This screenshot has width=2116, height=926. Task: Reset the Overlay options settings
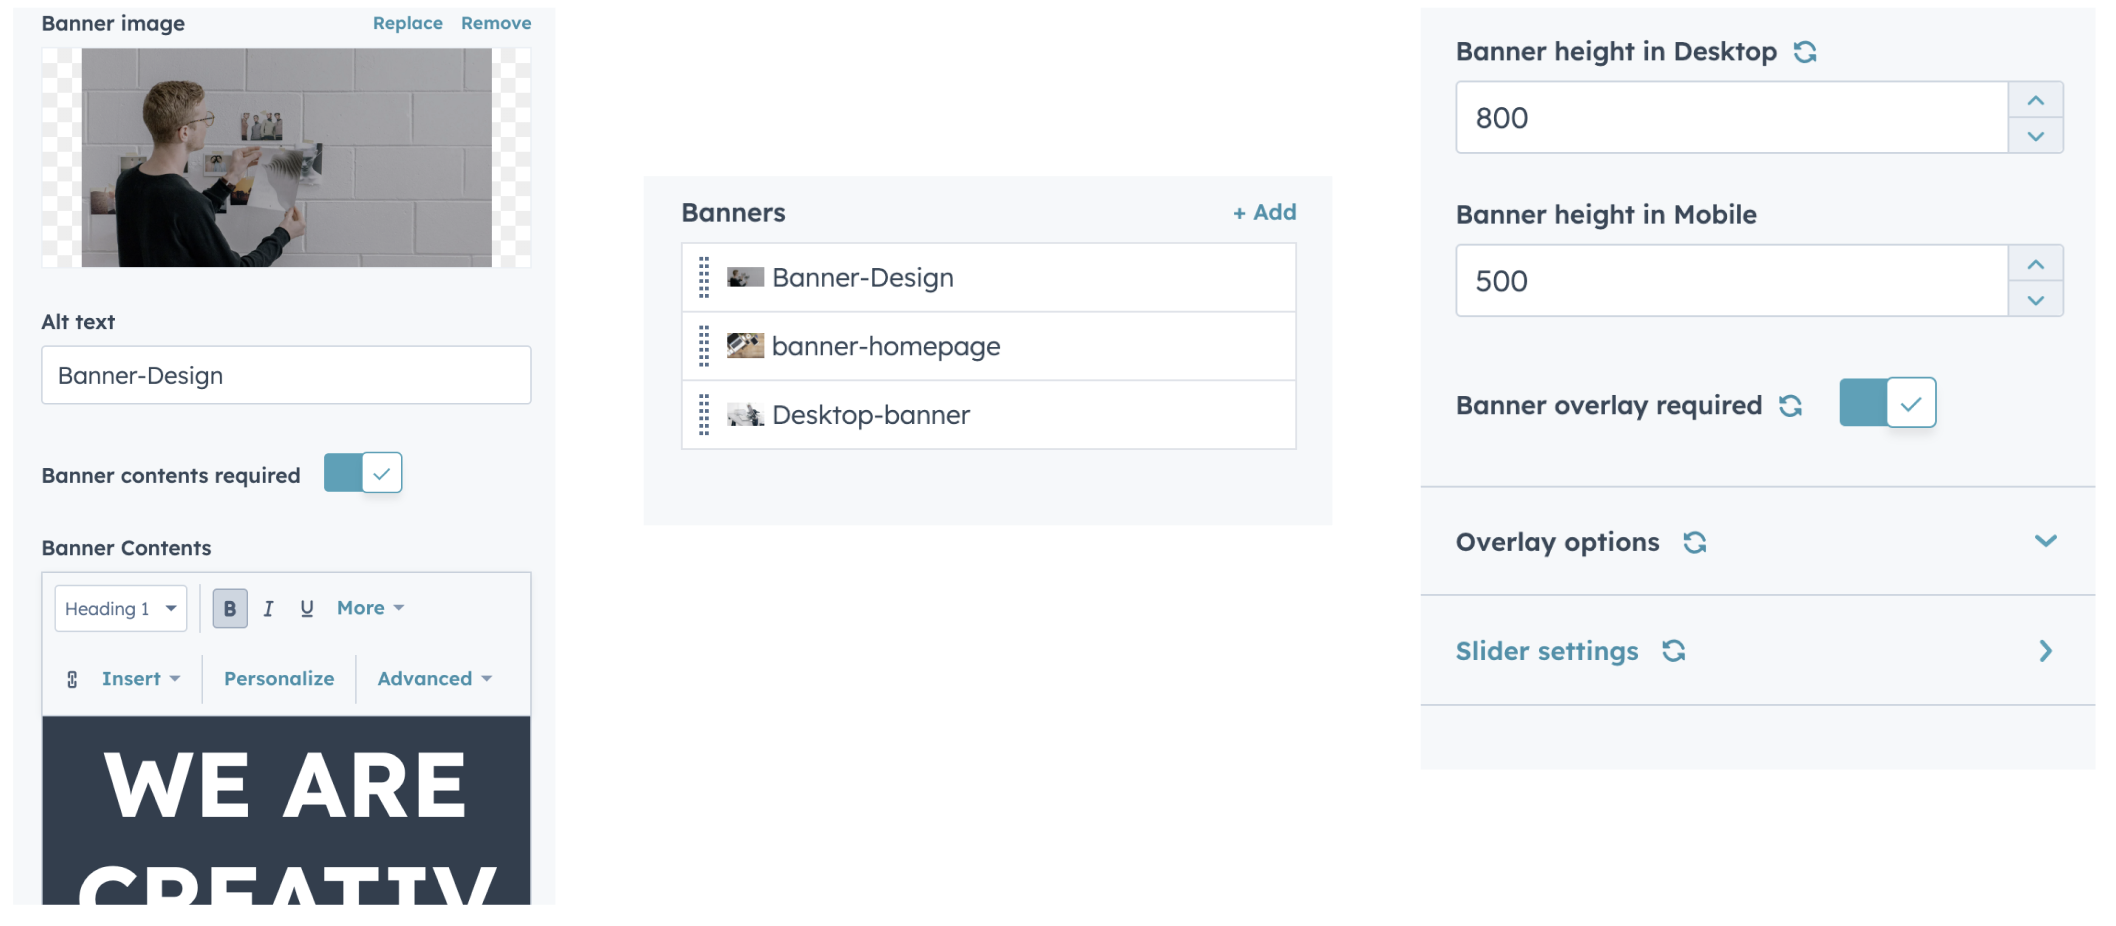pyautogui.click(x=1694, y=542)
